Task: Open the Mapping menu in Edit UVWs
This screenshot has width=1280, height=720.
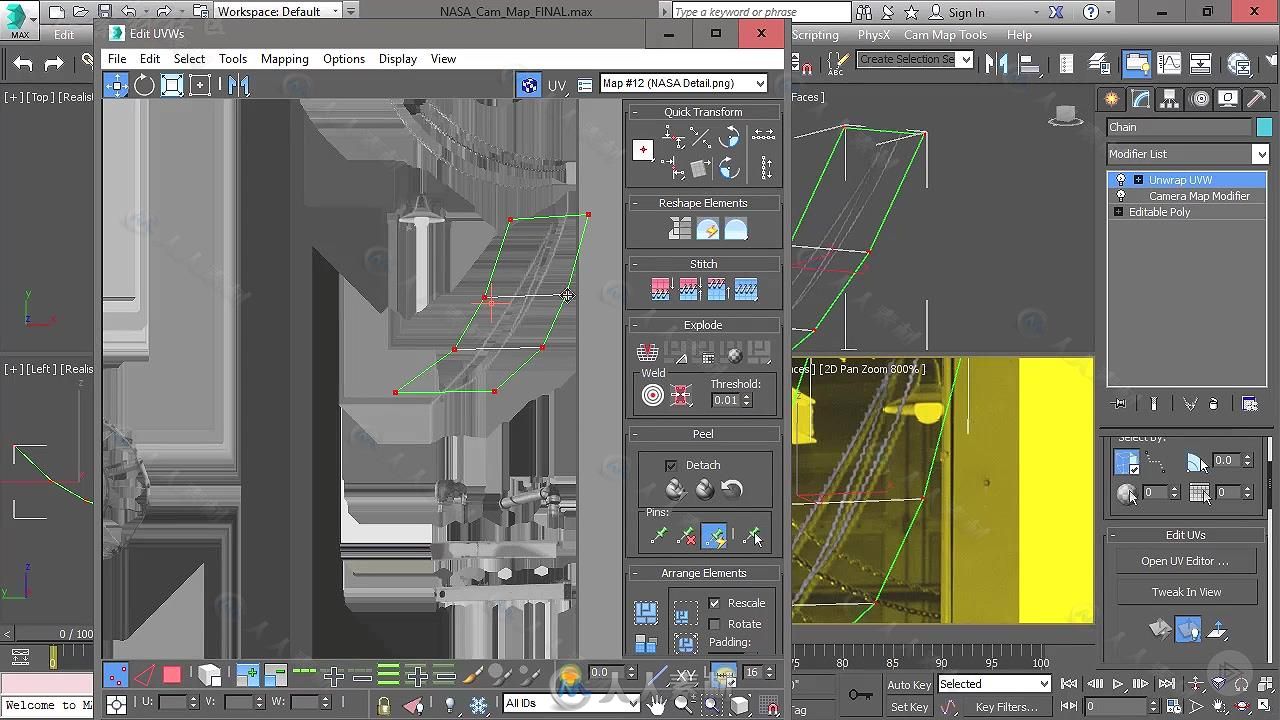Action: click(284, 59)
